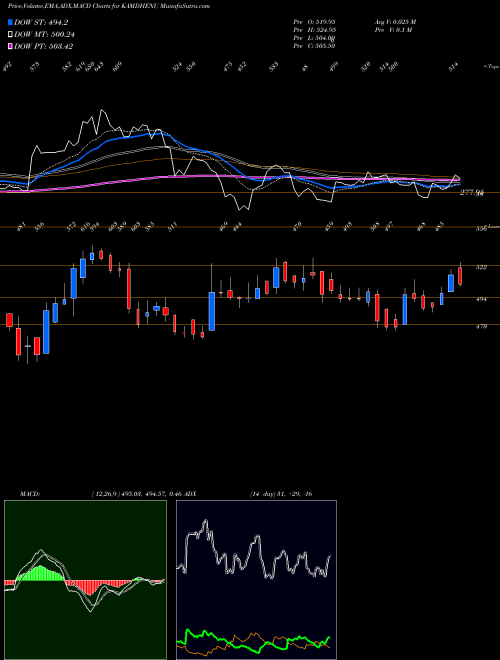Click the white line's highest peak on EMA chart
The image size is (500, 660).
click(101, 111)
